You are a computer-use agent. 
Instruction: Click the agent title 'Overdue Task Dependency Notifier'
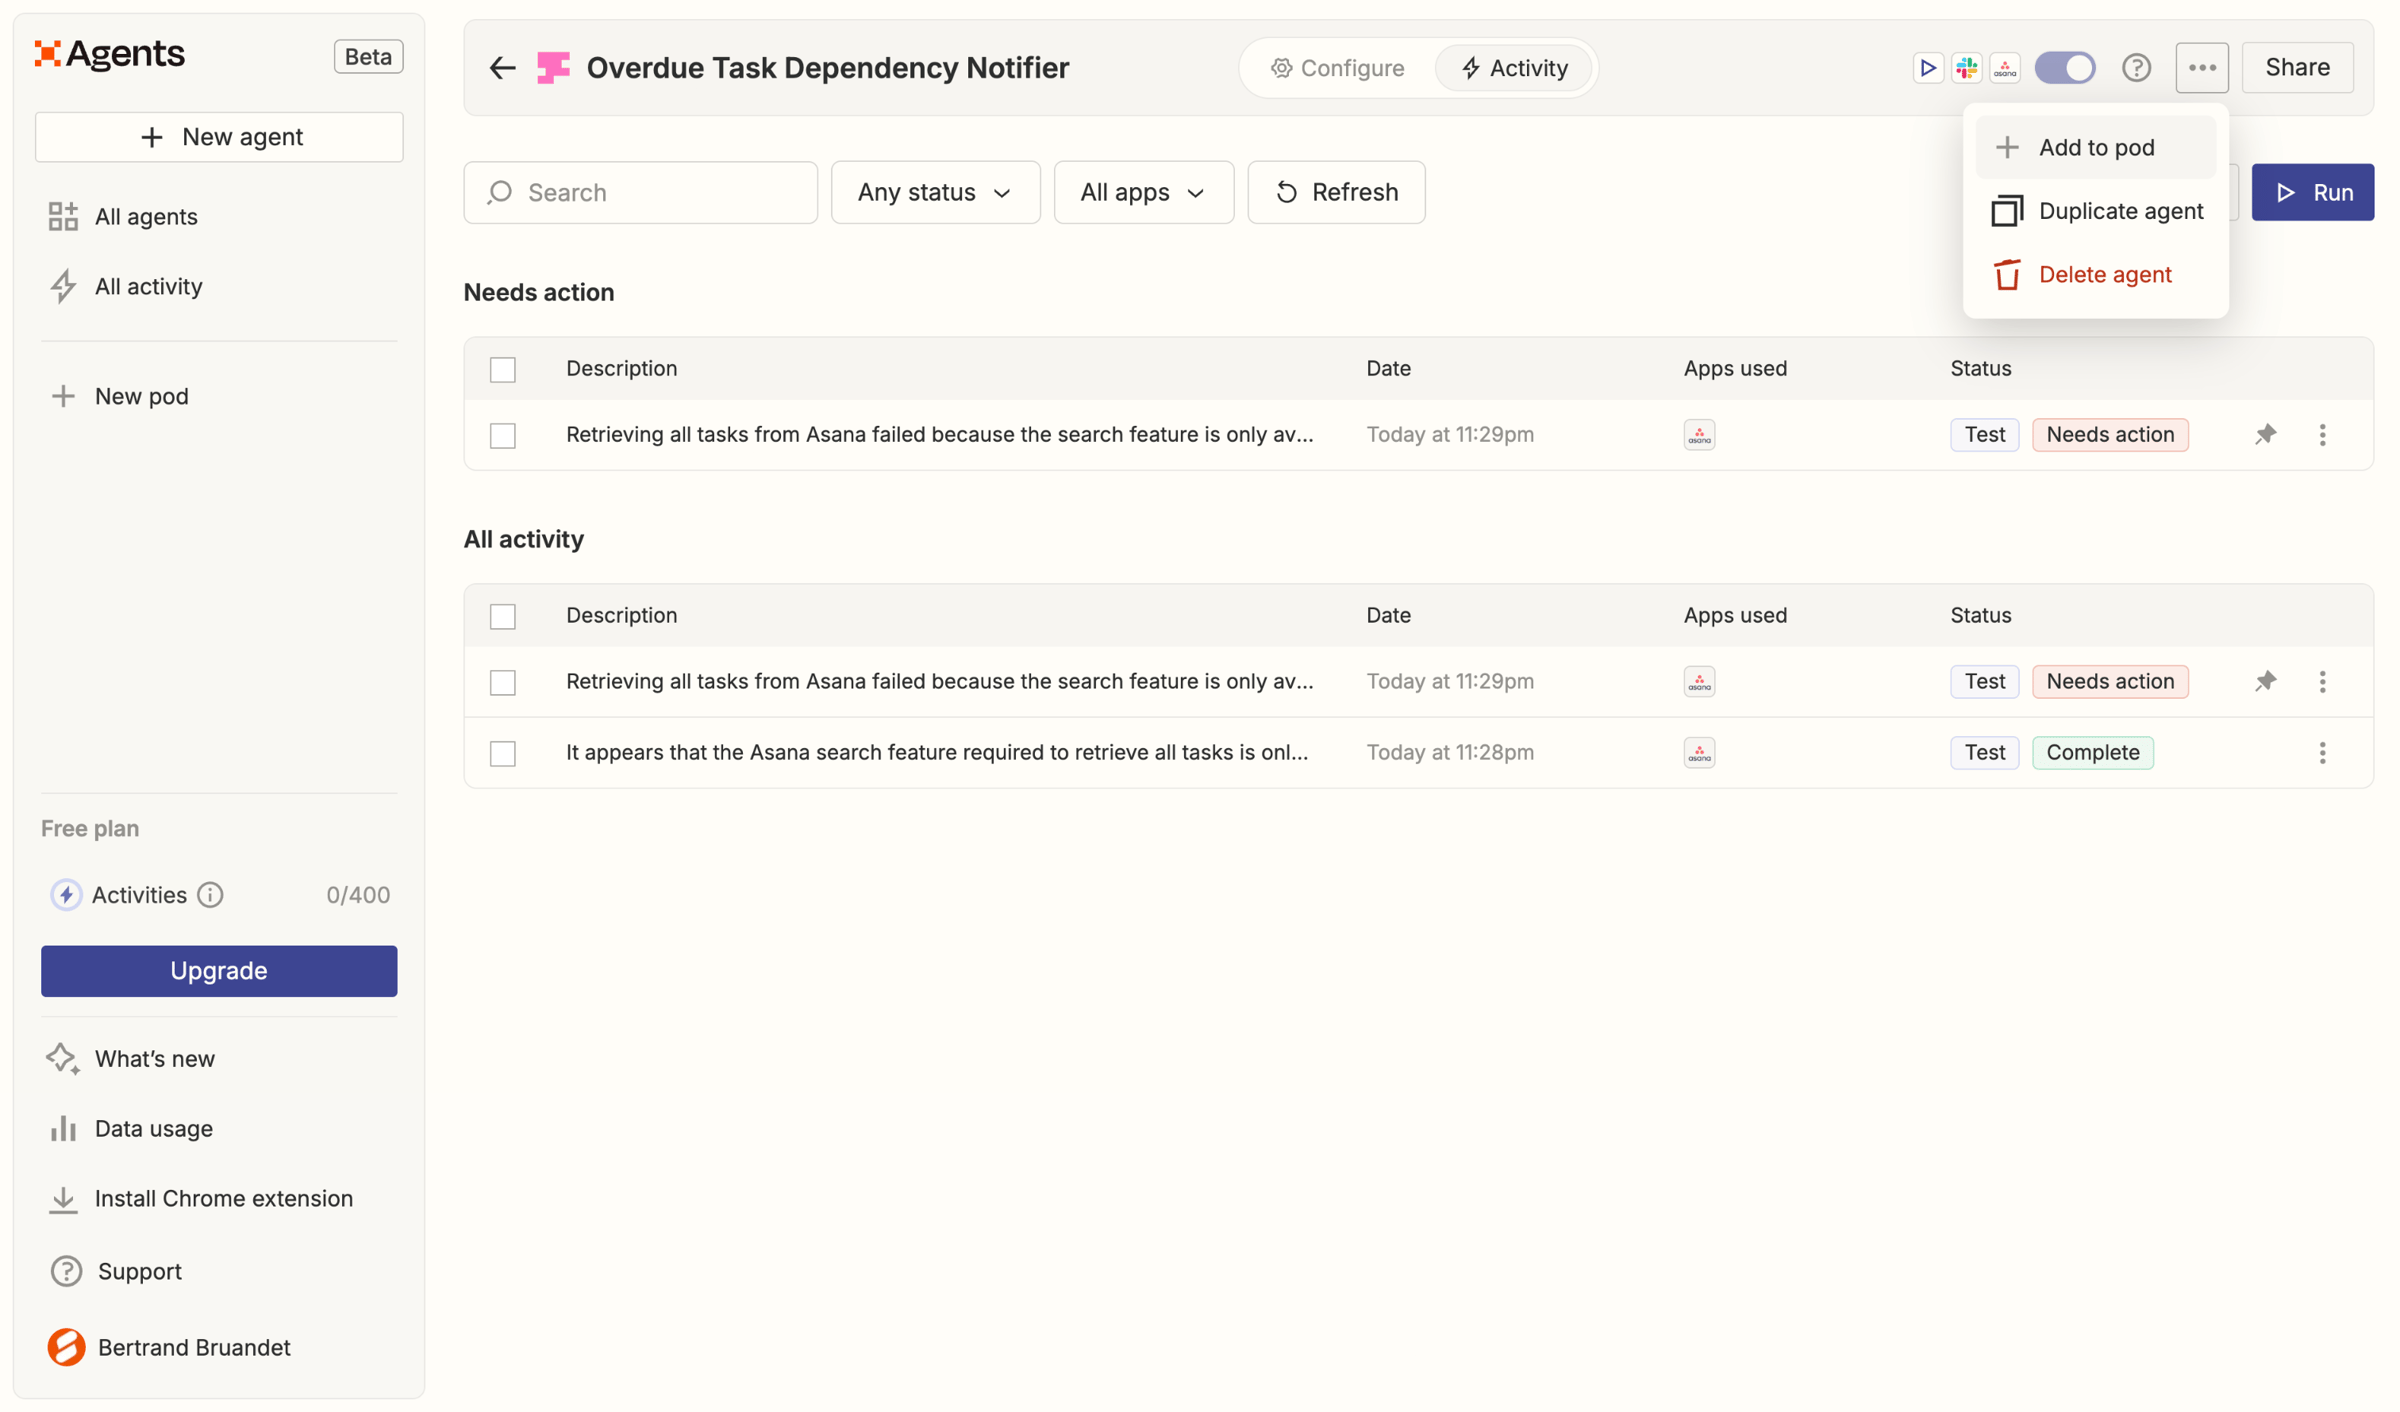[x=827, y=68]
